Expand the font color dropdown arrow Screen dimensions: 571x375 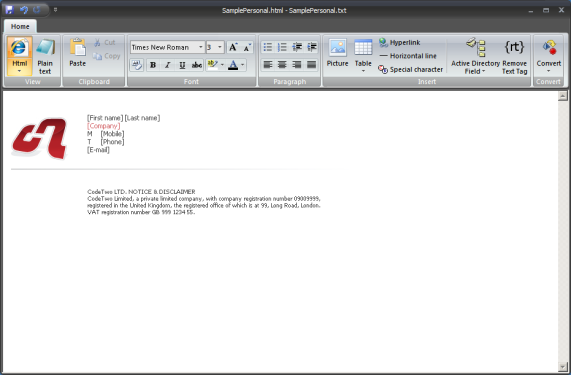[x=243, y=65]
